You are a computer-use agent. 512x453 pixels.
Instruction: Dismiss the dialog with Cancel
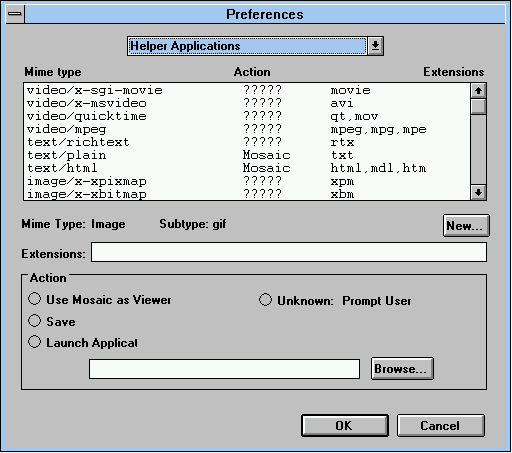(440, 426)
